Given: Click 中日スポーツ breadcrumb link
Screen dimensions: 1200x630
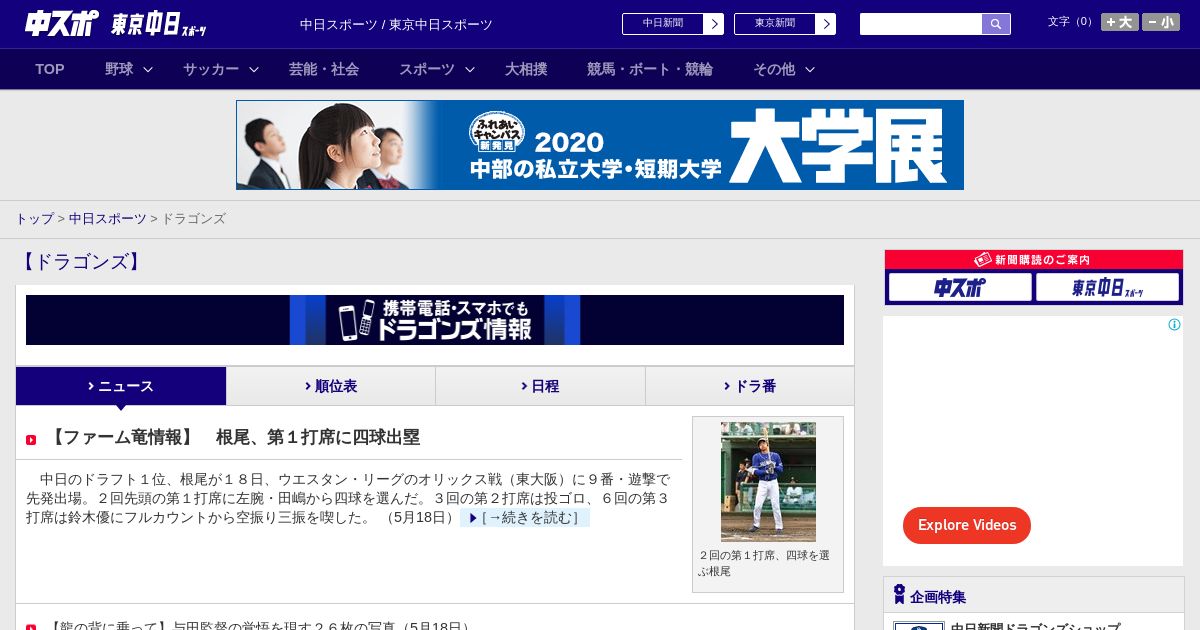Looking at the screenshot, I should point(108,218).
